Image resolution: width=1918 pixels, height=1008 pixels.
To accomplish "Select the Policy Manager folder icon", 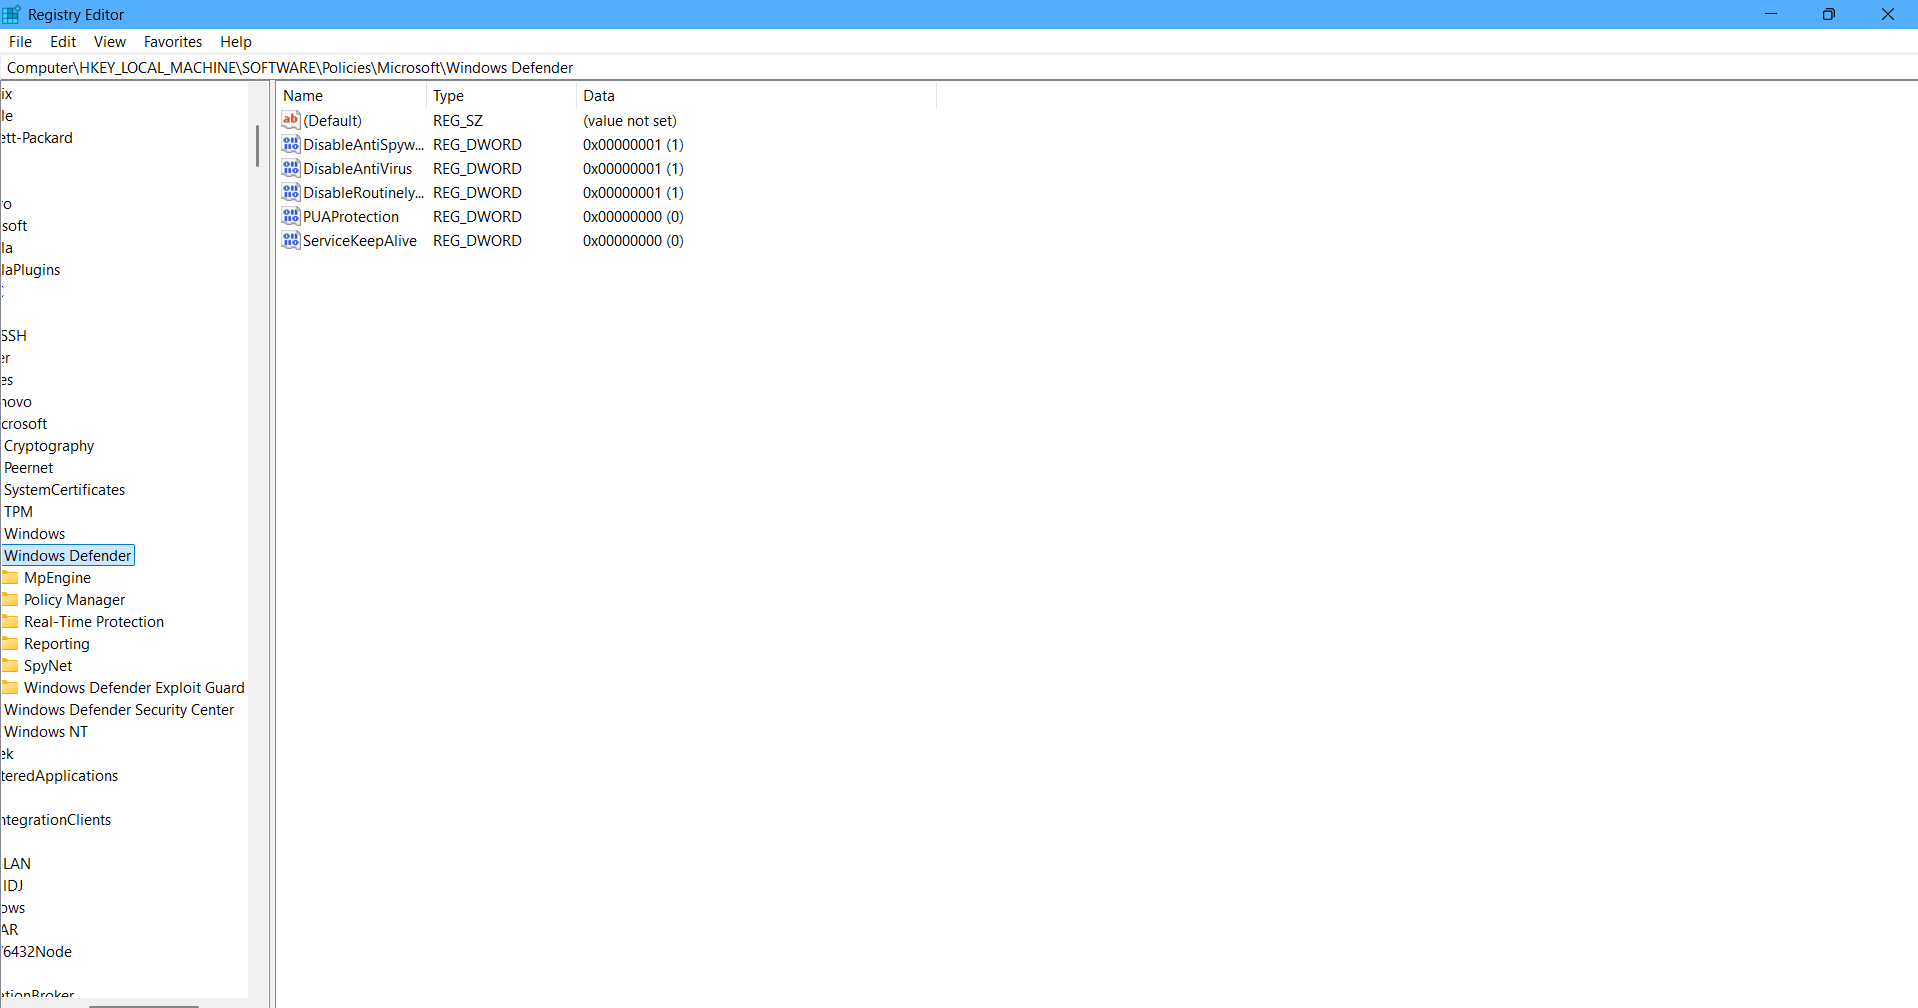I will click(x=10, y=600).
